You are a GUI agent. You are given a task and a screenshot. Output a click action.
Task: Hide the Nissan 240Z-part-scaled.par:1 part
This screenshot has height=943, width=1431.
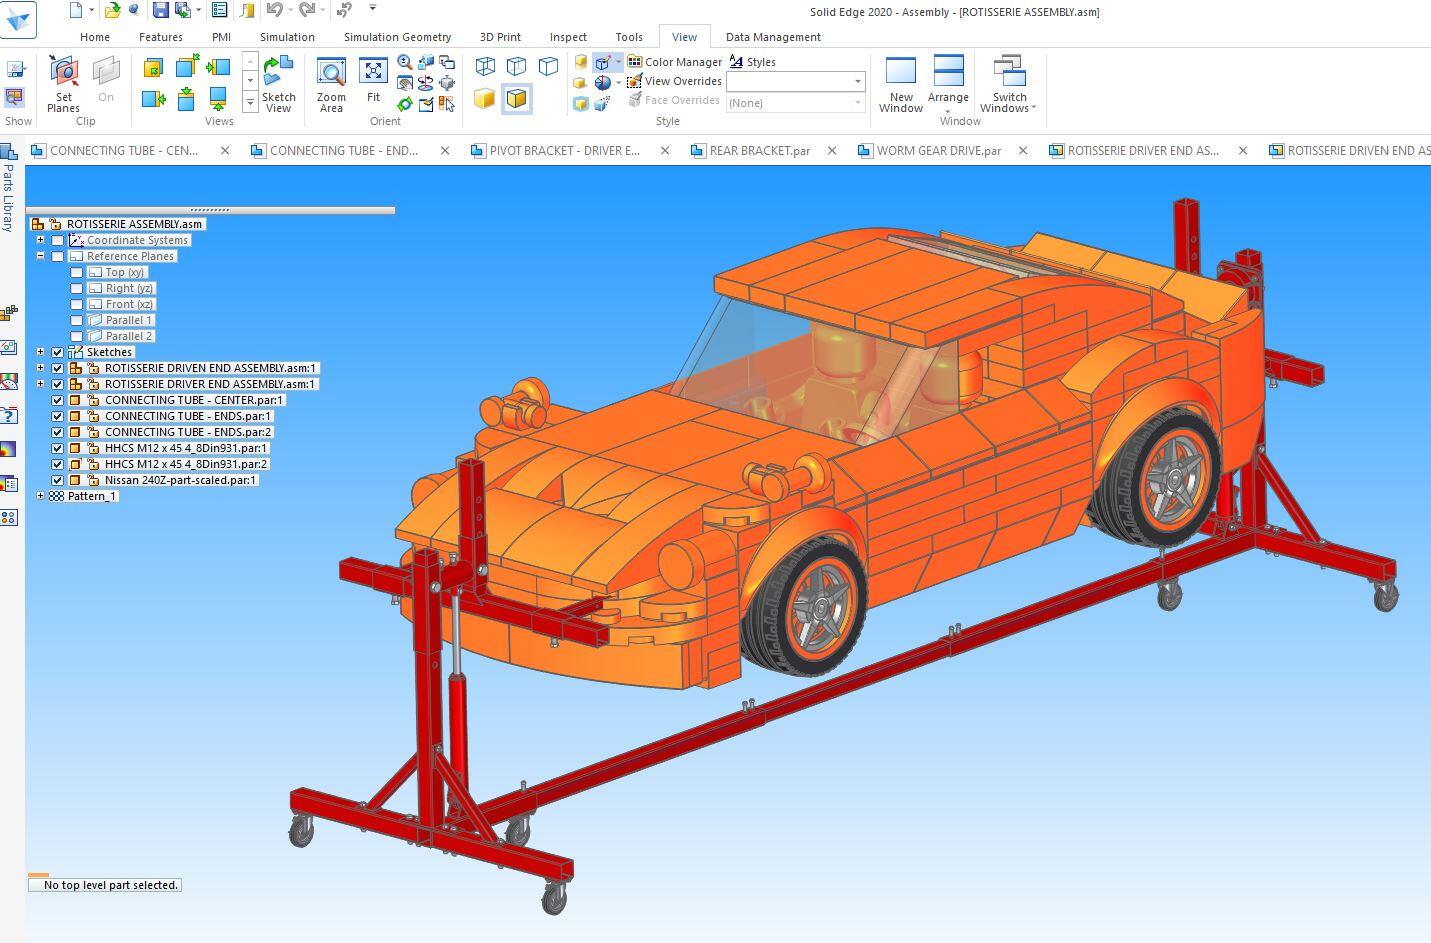(58, 480)
